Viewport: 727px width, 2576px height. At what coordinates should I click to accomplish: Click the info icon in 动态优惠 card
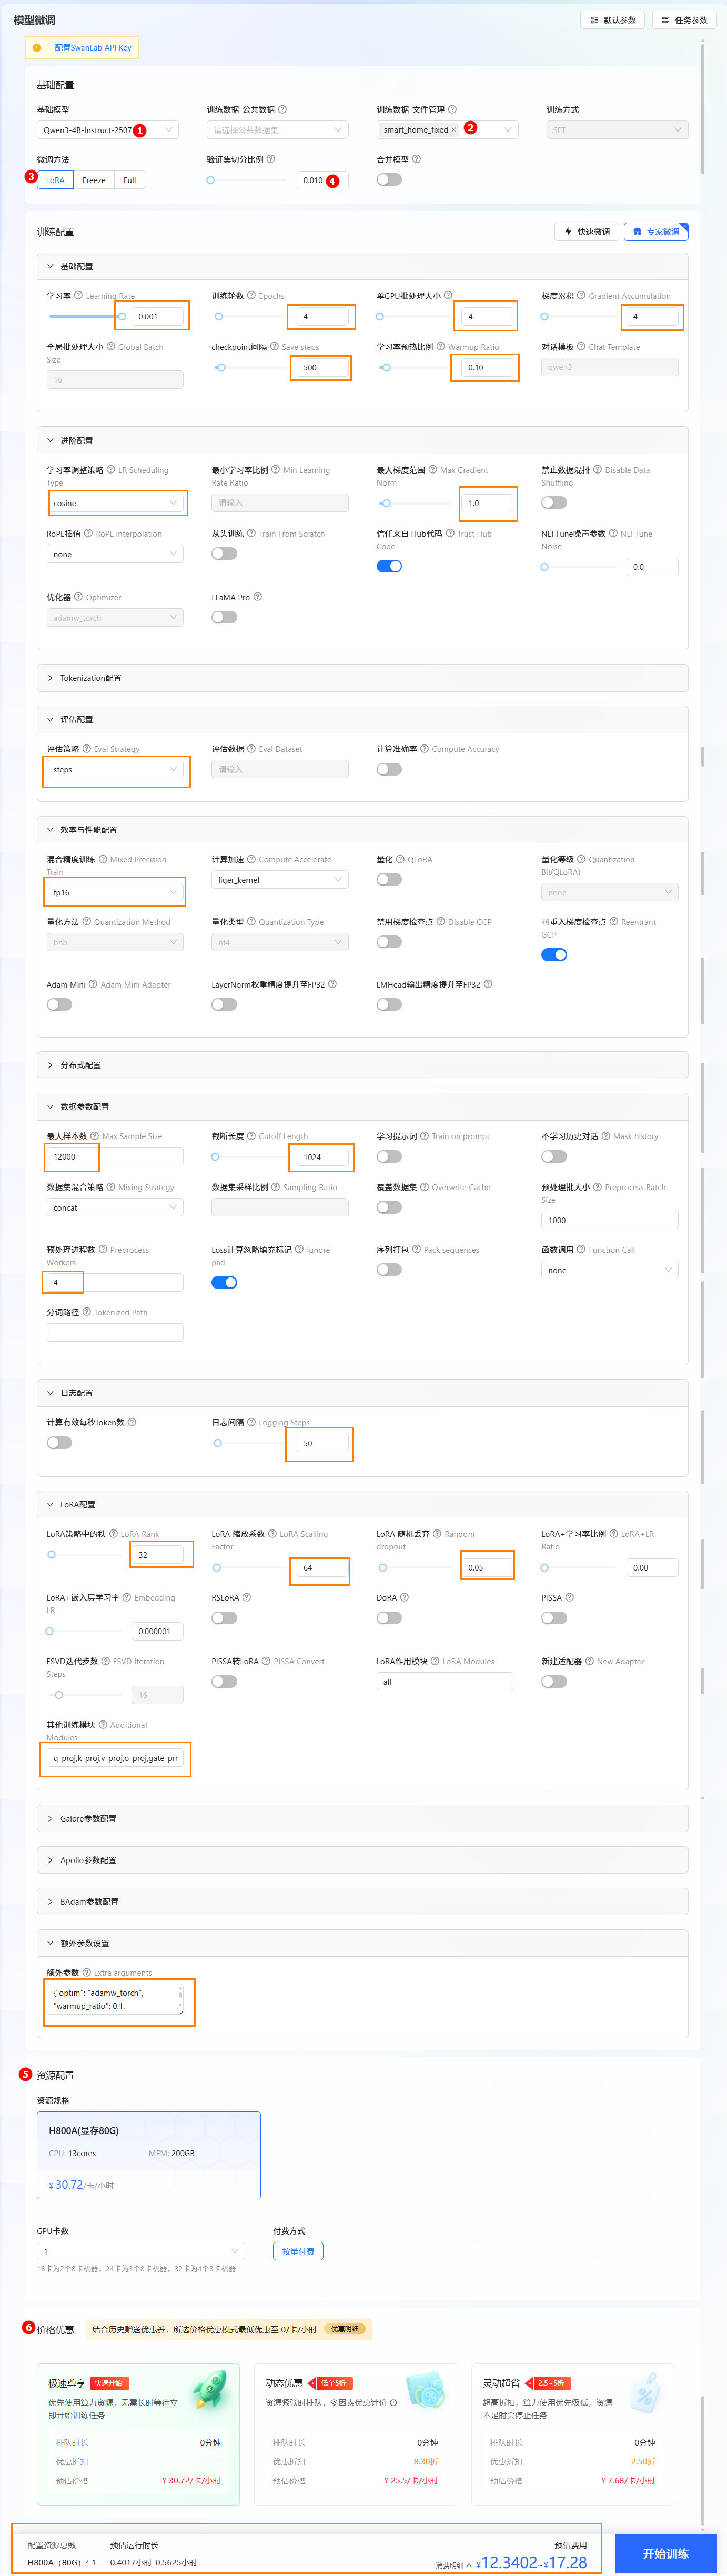(393, 2402)
